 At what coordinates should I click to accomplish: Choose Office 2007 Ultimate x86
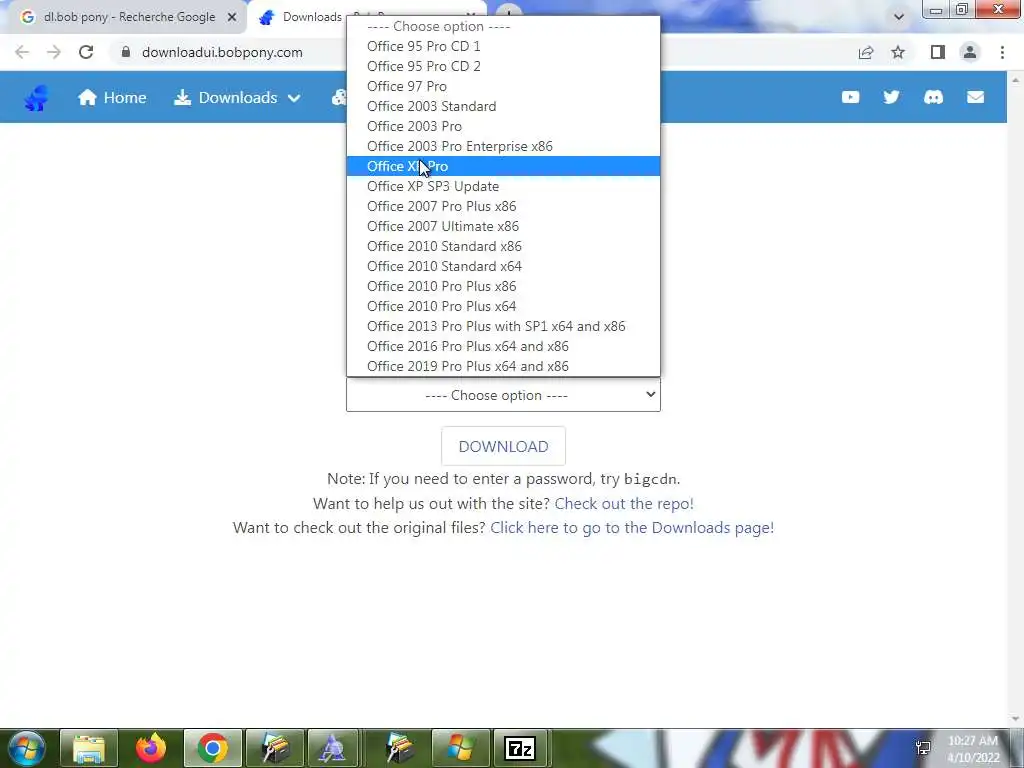(x=504, y=226)
